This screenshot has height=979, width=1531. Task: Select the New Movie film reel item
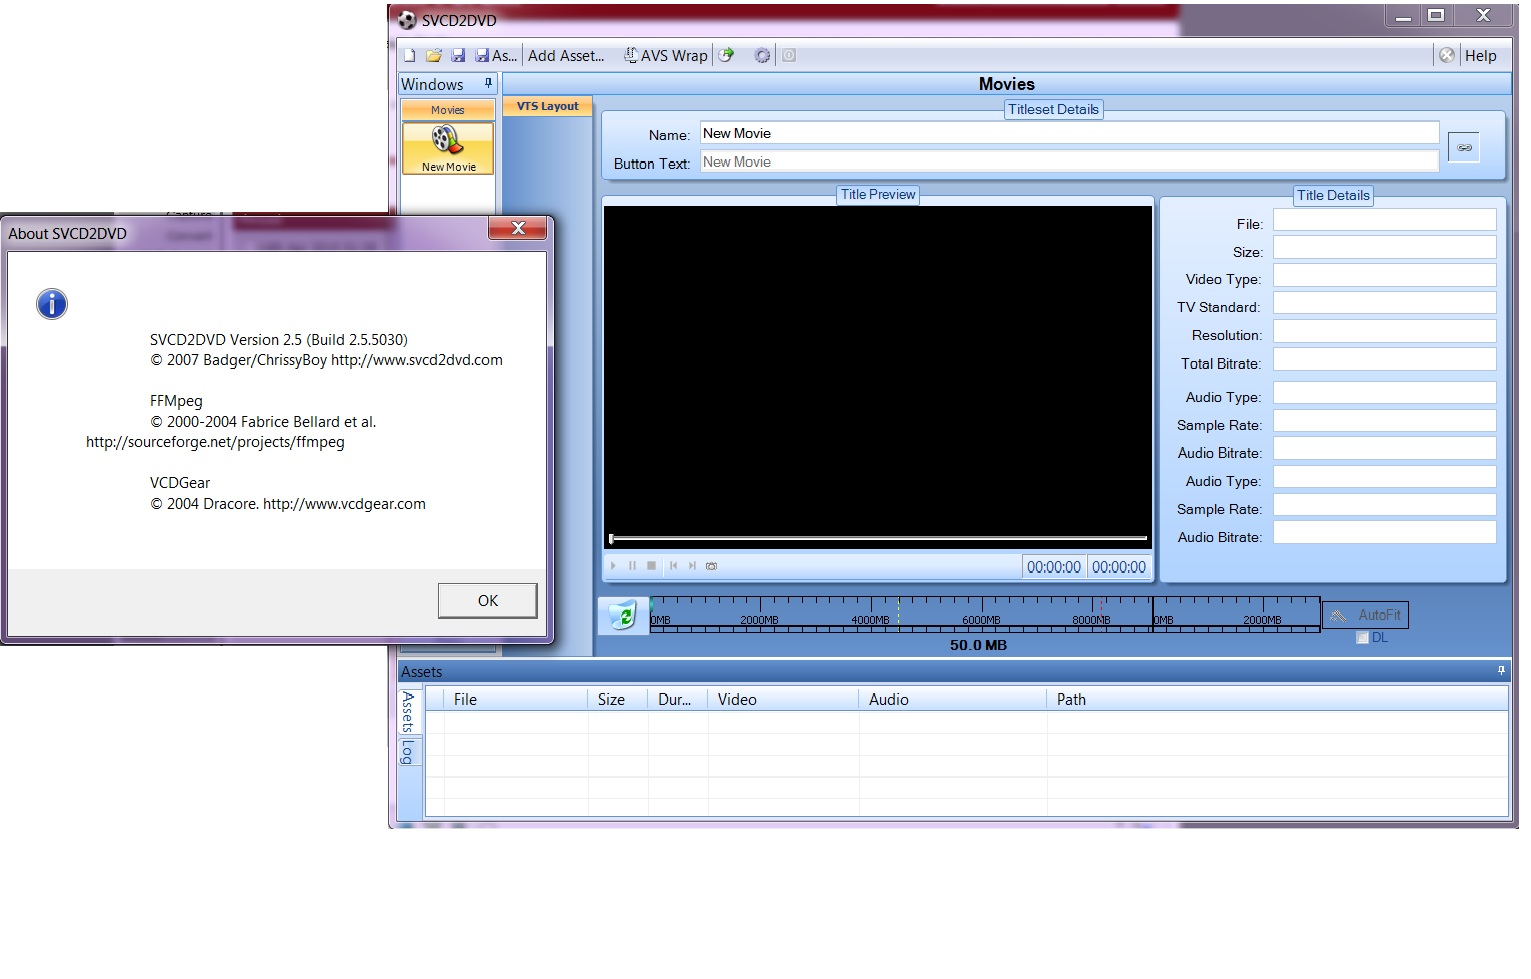click(x=448, y=148)
